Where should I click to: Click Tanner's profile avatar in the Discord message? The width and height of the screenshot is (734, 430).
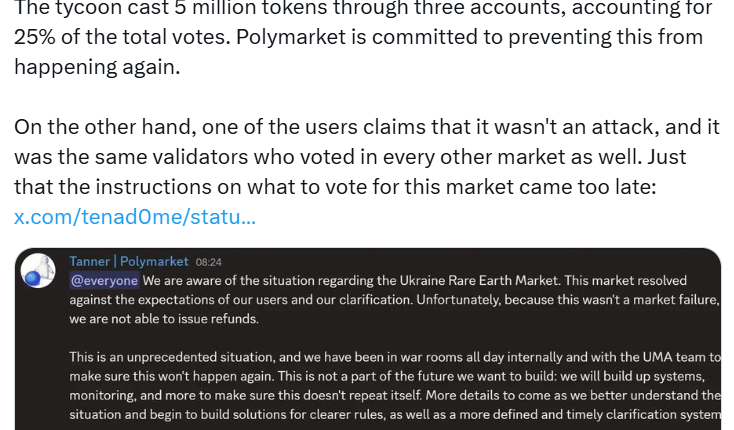pyautogui.click(x=38, y=271)
